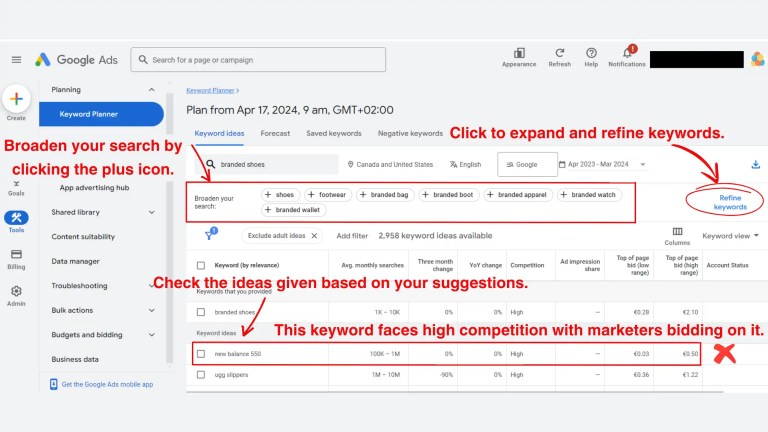Remove the Exclude adult ideas filter
The image size is (768, 432).
point(314,236)
